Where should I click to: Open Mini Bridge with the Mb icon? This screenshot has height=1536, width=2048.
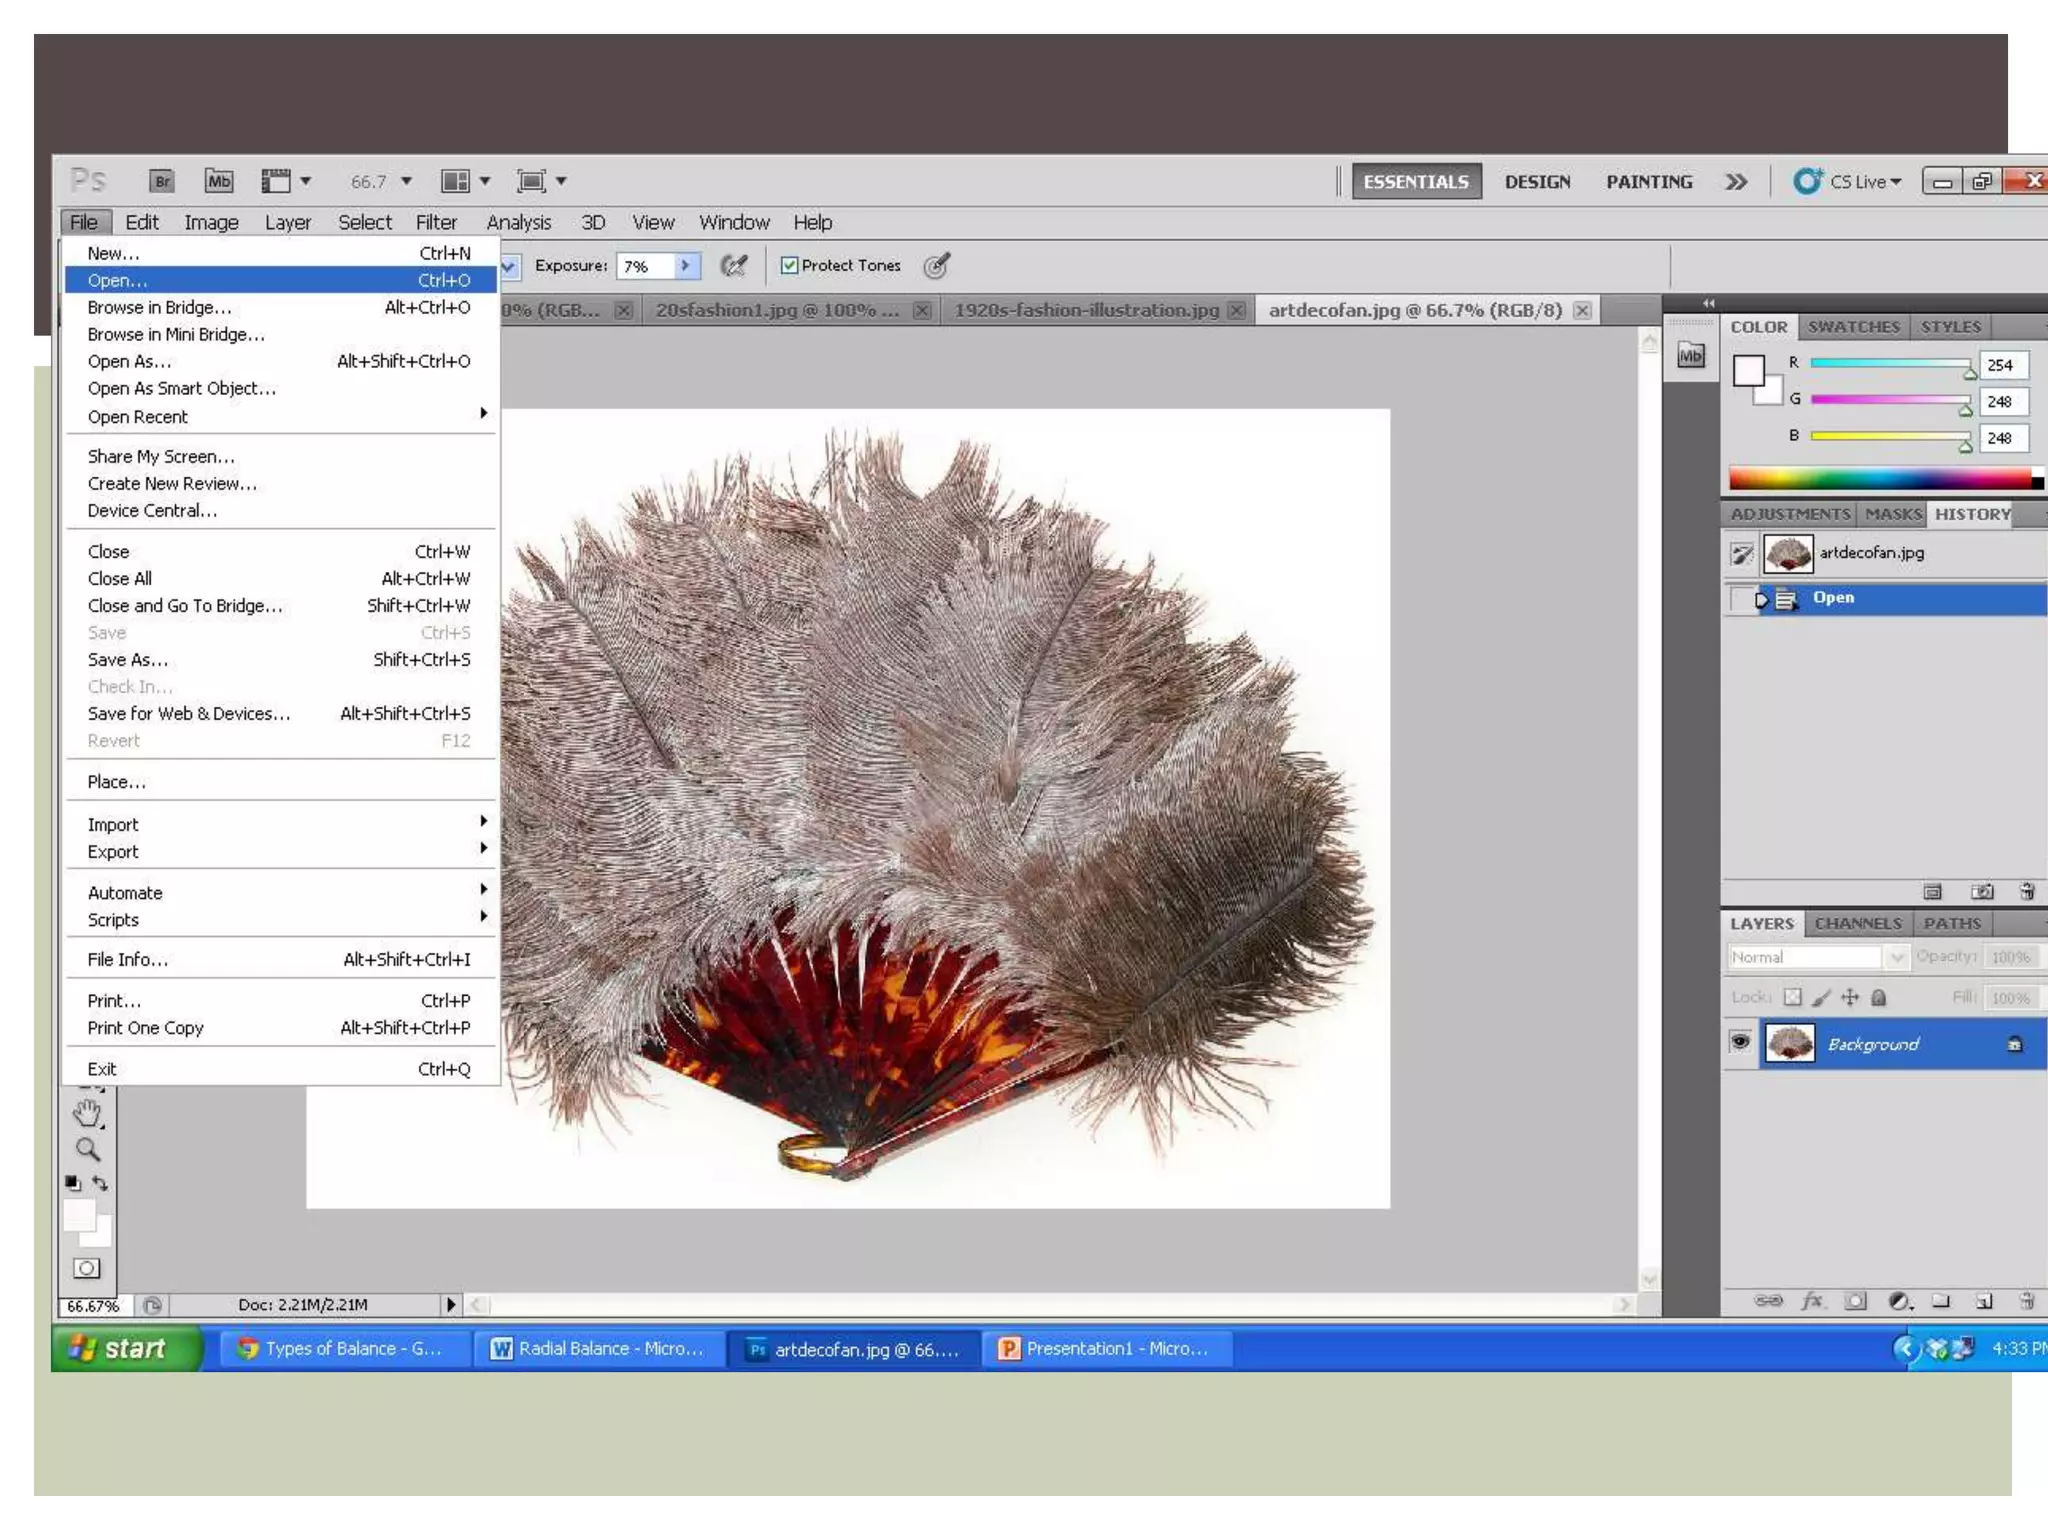pos(218,181)
